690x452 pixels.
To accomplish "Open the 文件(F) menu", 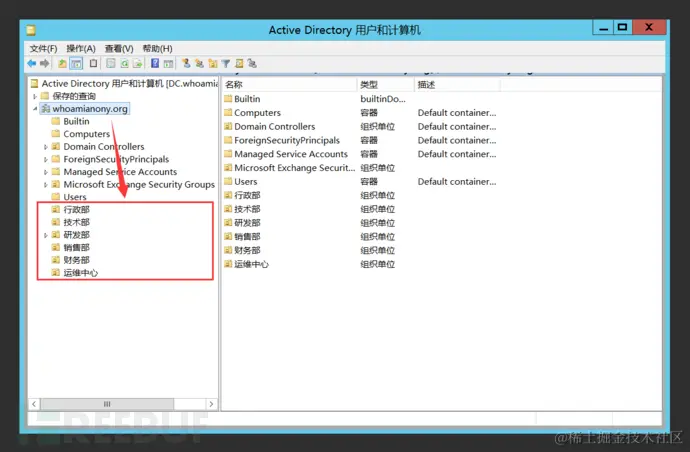I will pos(43,48).
